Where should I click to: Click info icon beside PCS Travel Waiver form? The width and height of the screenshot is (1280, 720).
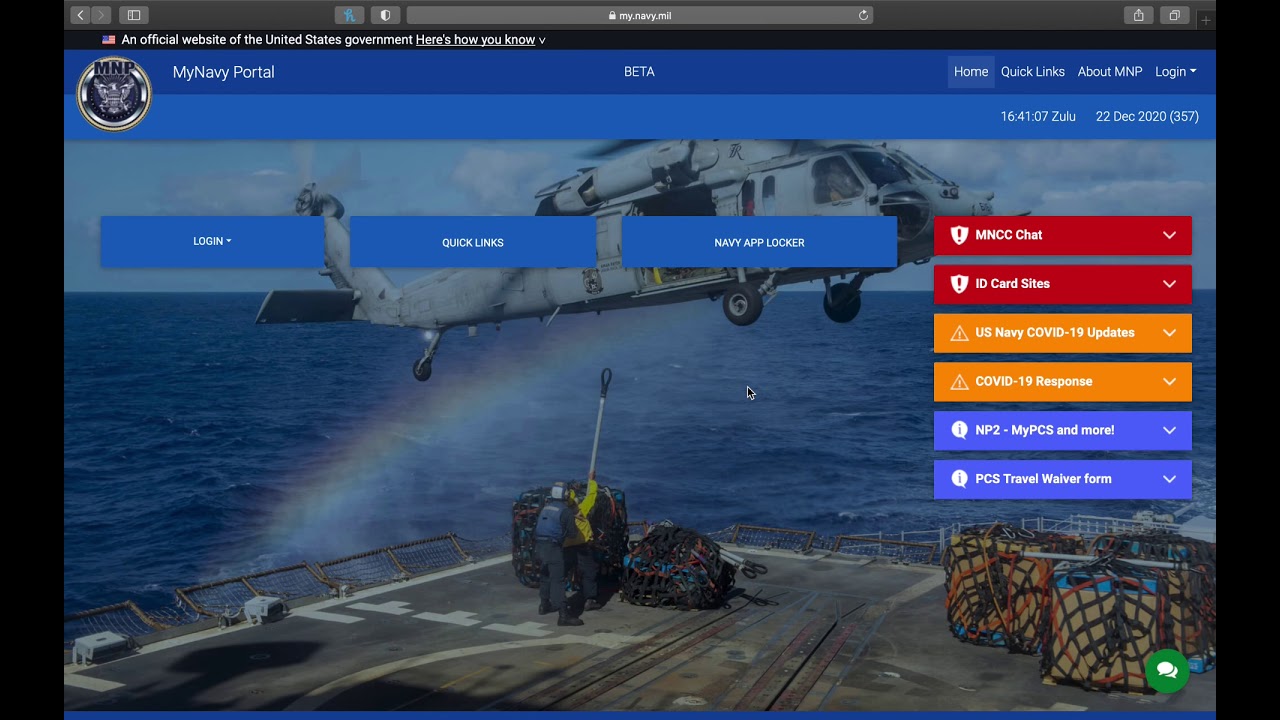959,479
